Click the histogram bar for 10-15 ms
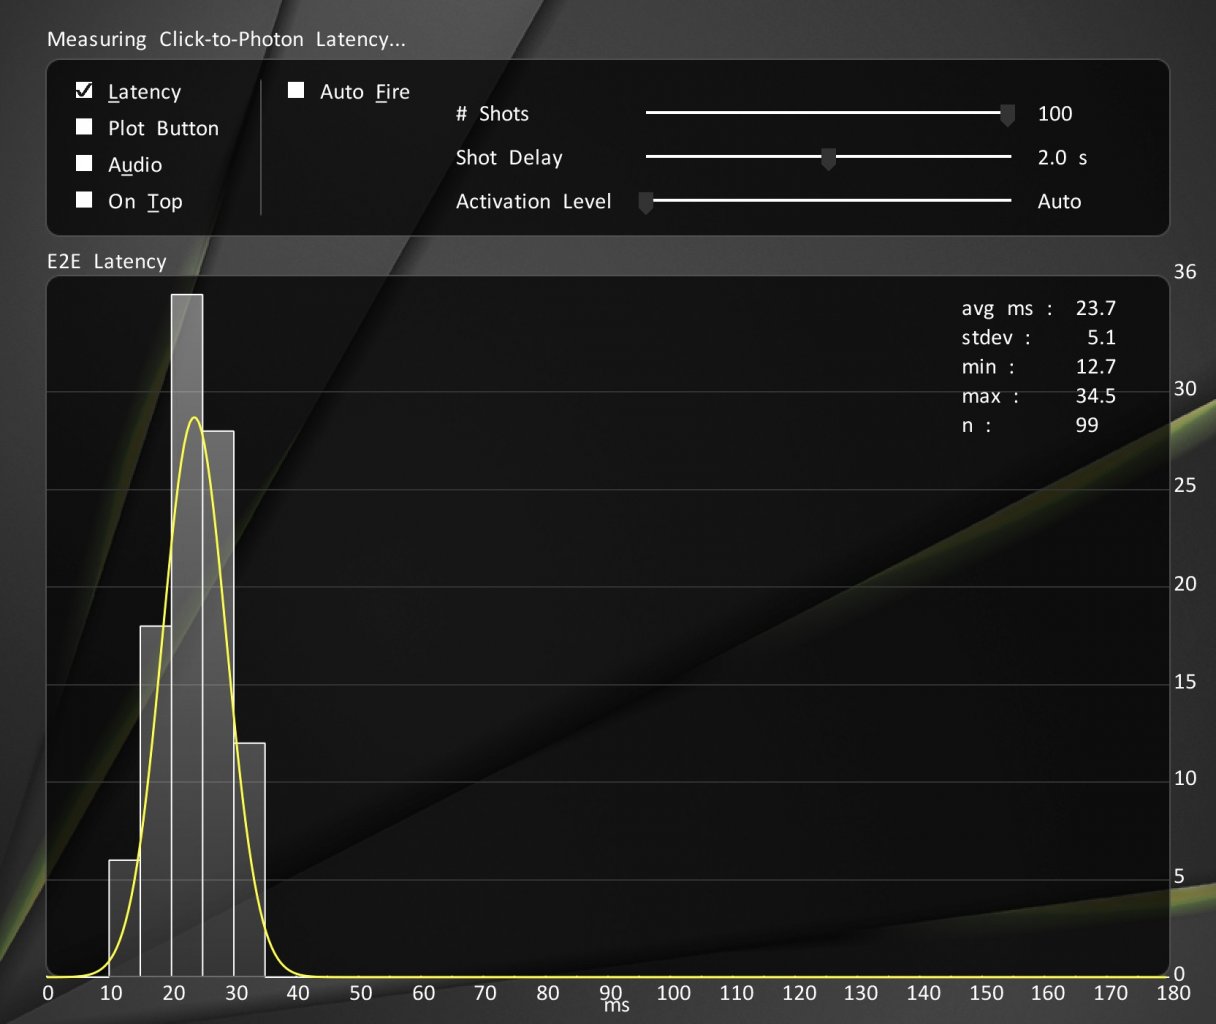Viewport: 1216px width, 1024px height. point(124,918)
